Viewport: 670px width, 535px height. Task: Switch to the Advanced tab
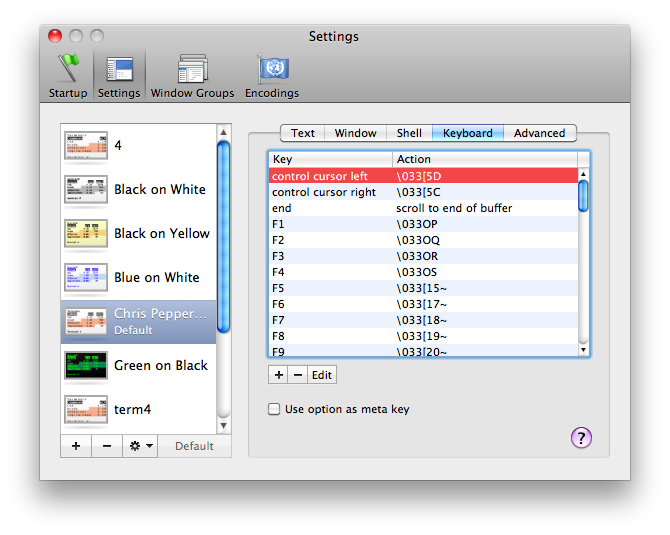click(x=540, y=133)
